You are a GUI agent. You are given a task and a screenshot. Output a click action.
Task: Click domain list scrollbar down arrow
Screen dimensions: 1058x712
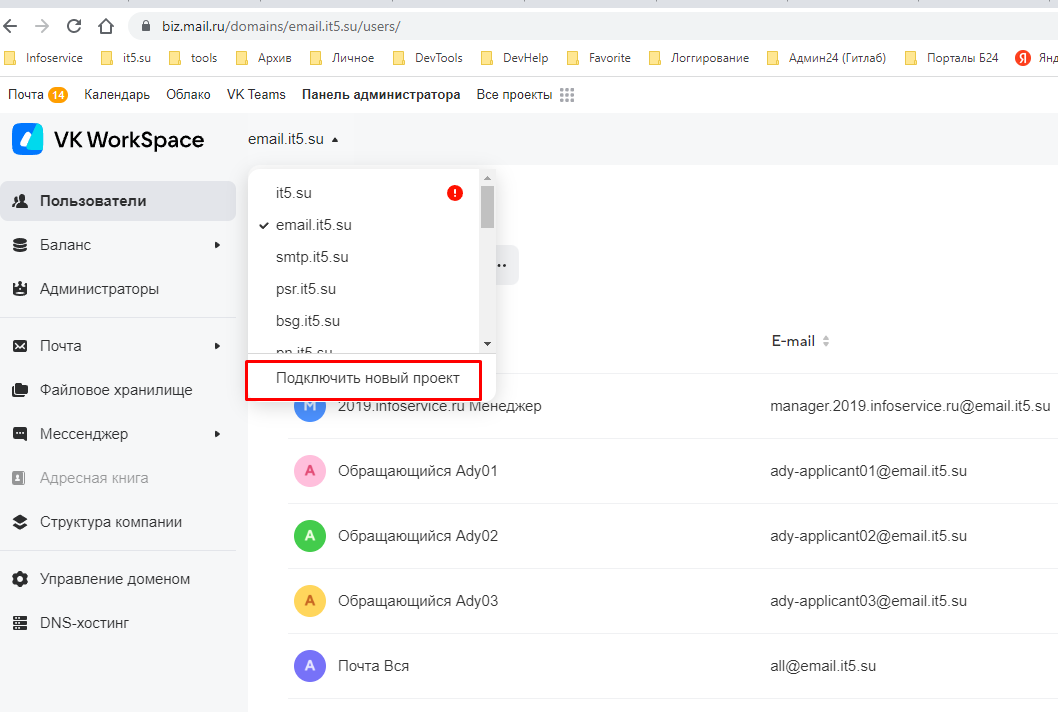[487, 344]
